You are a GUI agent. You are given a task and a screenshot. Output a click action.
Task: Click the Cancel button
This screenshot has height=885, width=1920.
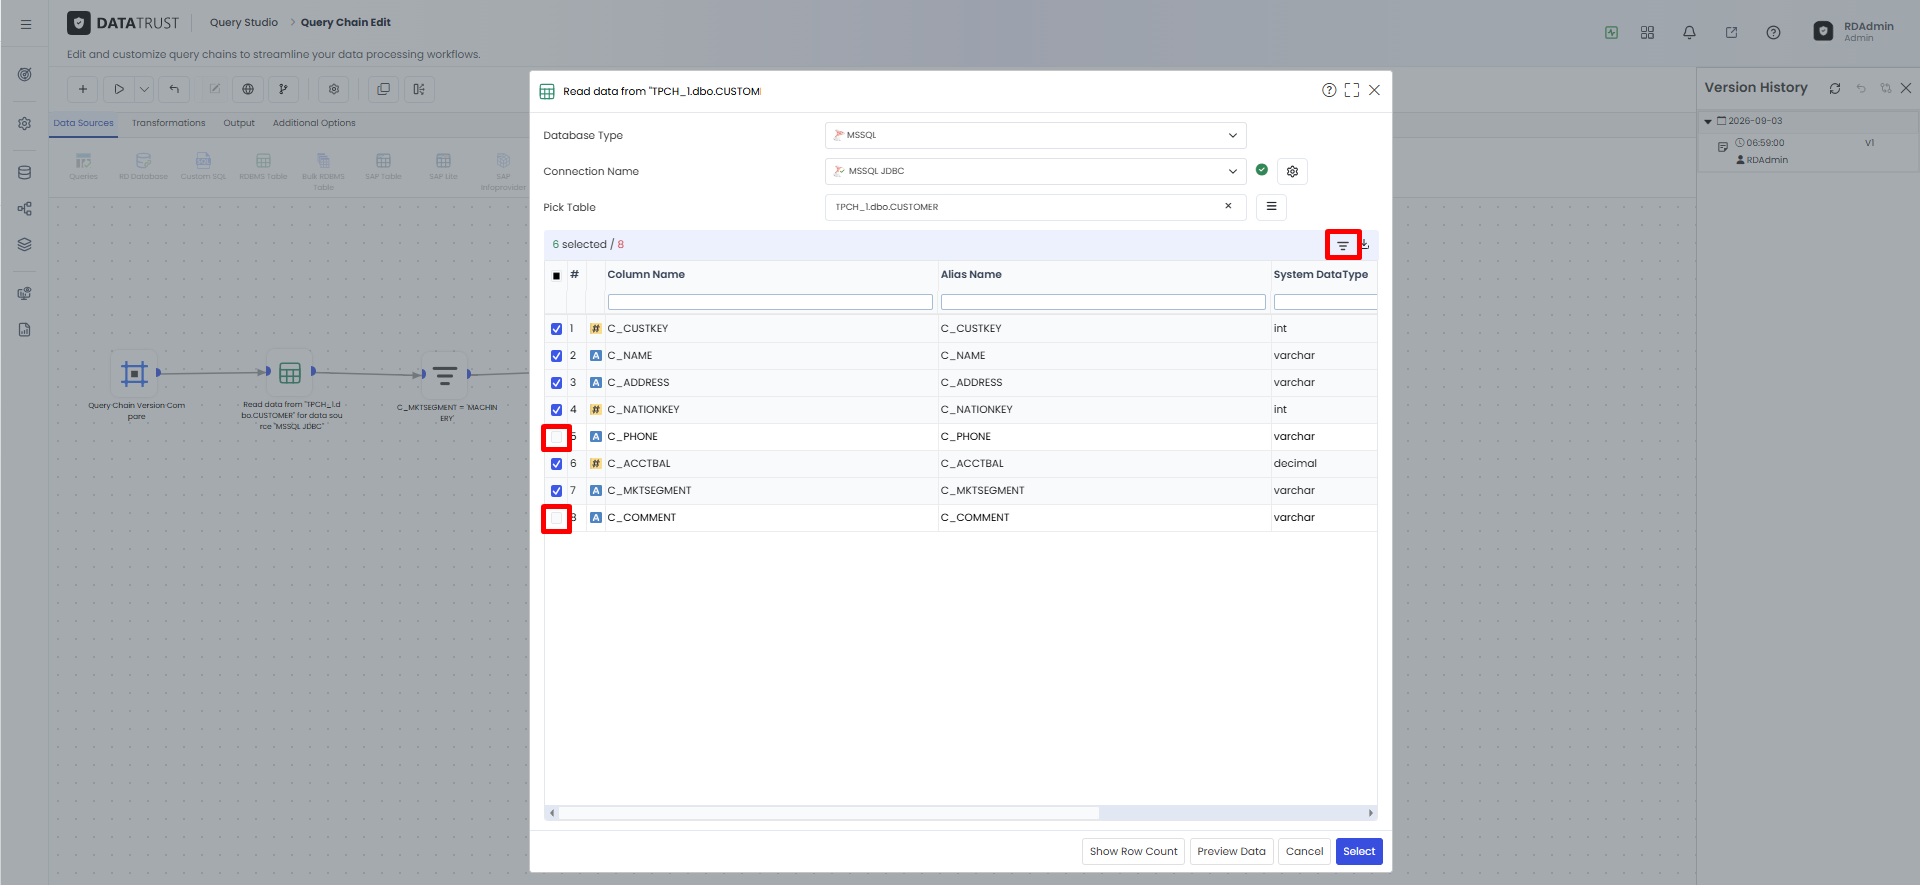click(1304, 851)
